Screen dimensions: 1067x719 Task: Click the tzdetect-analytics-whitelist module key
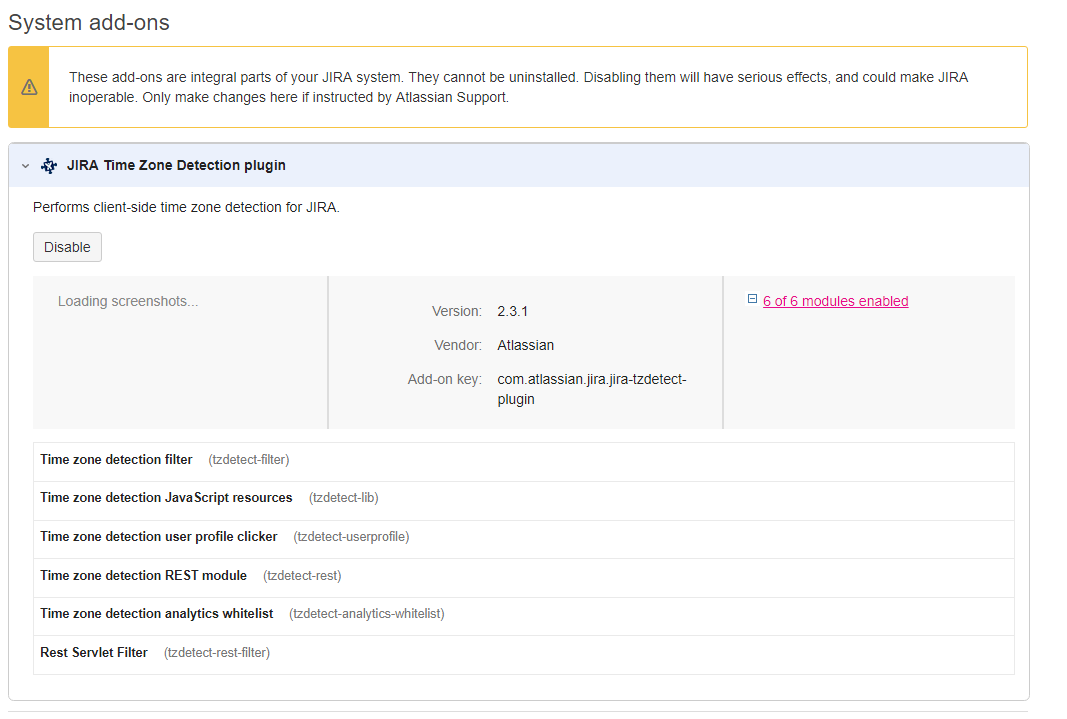(x=367, y=614)
